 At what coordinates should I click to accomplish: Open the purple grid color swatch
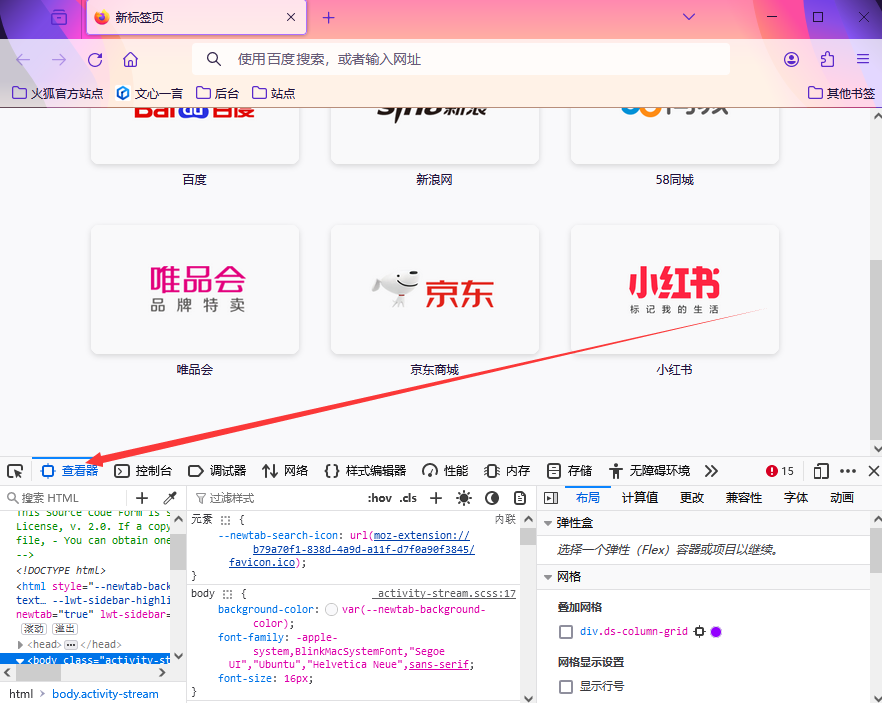pos(716,632)
